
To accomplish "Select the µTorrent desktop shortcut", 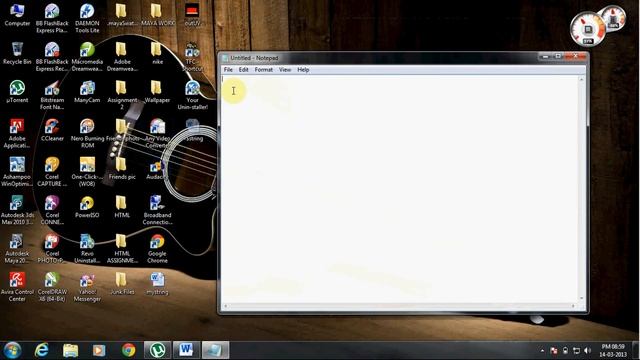I will 17,91.
